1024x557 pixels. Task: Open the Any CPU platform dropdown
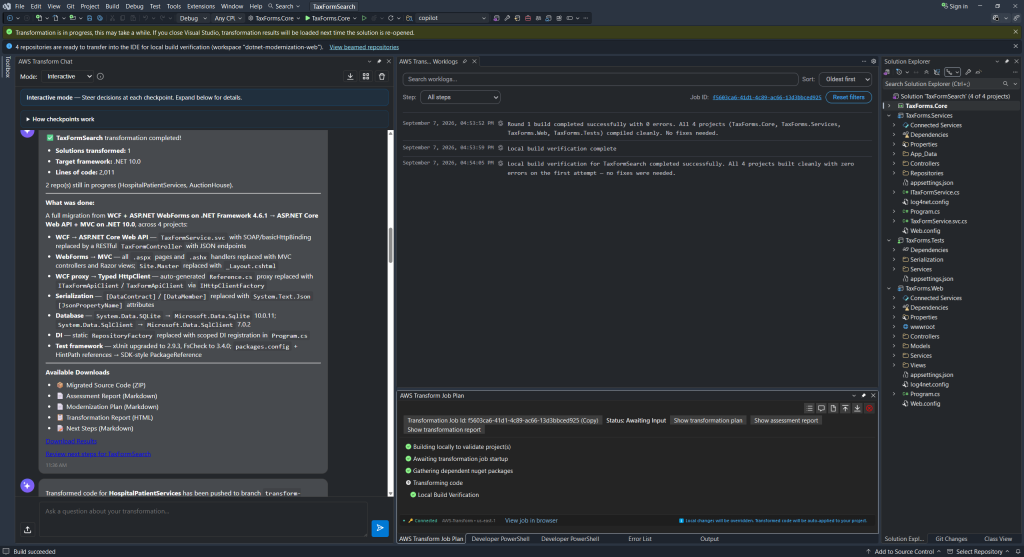(228, 18)
